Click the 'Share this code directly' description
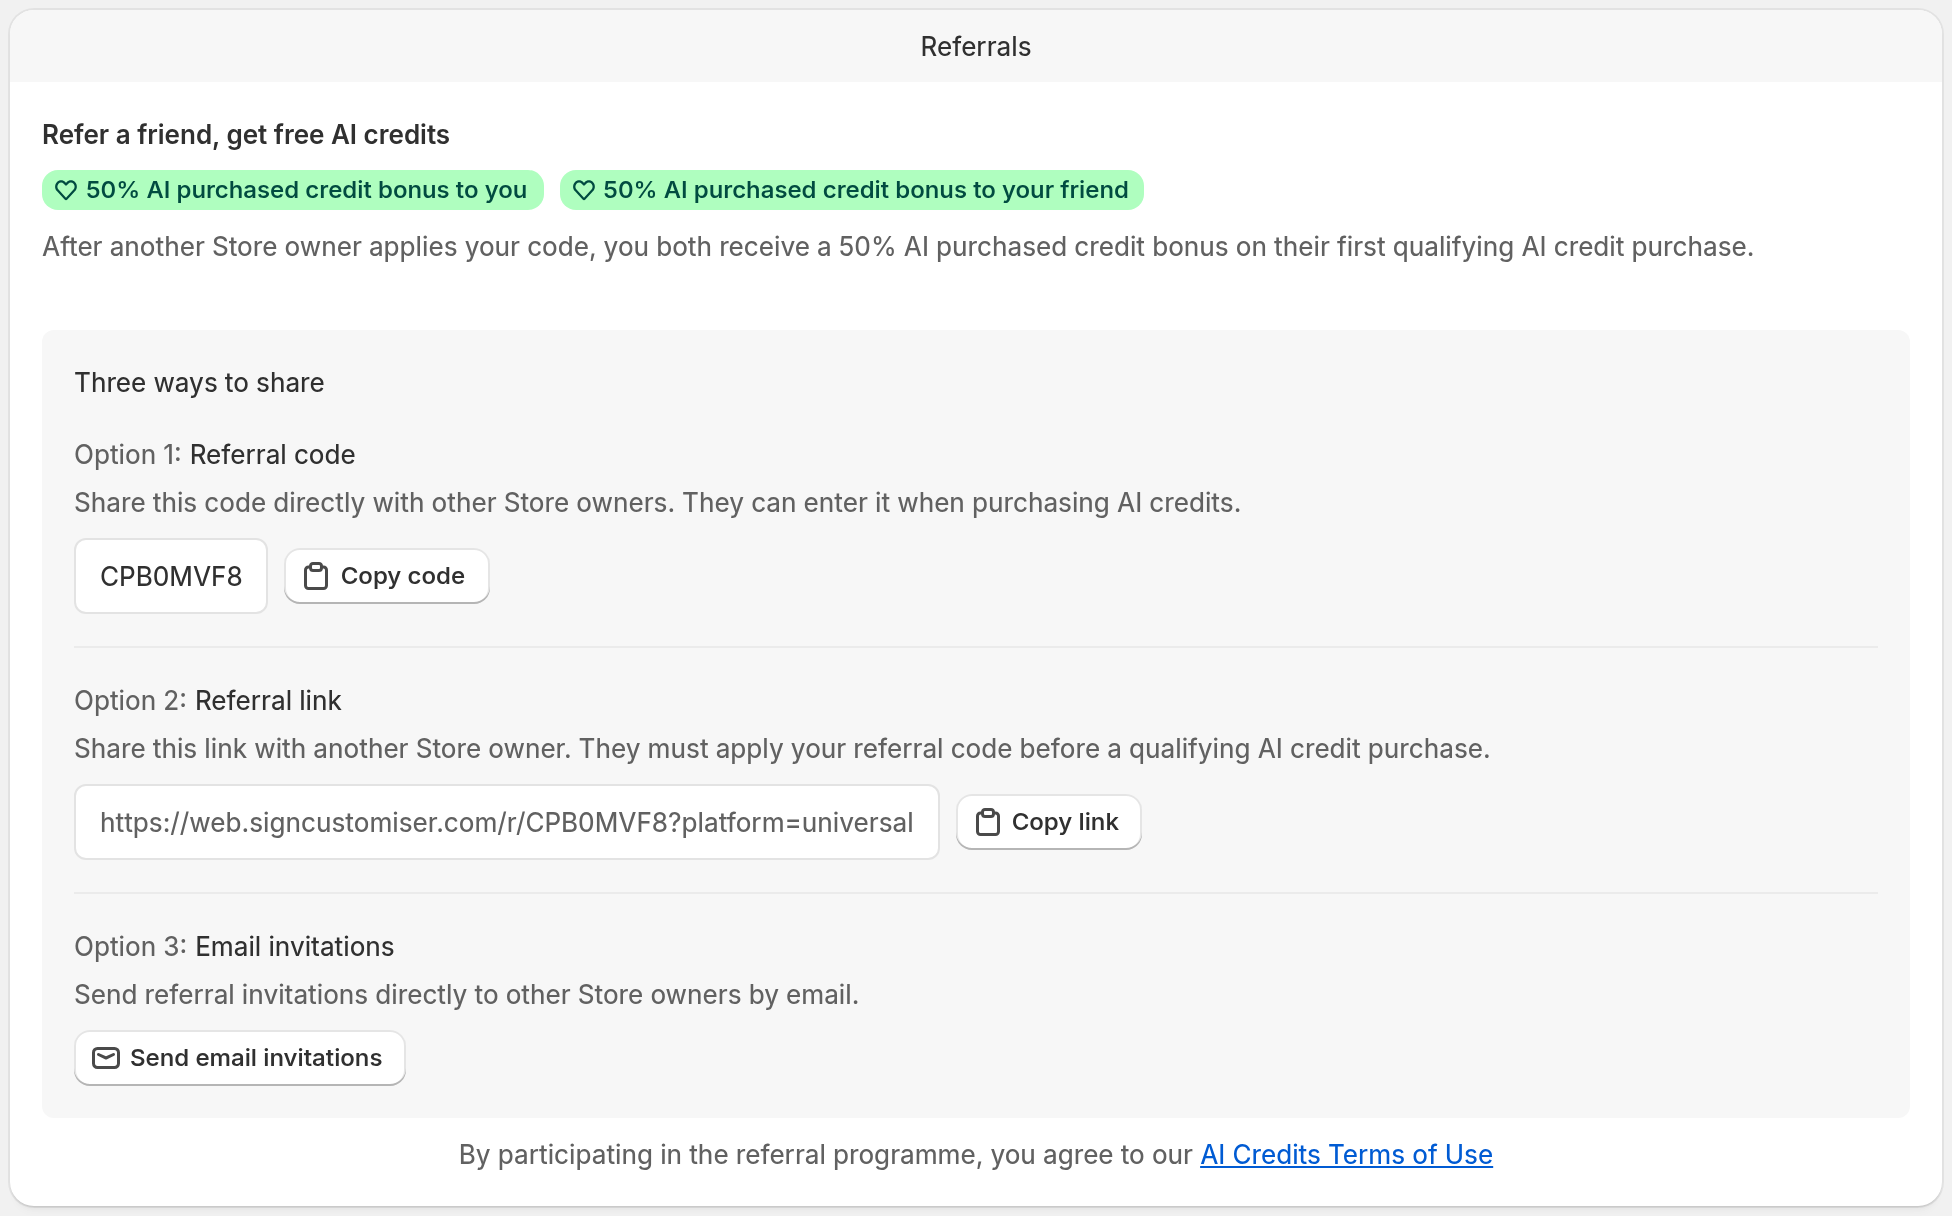 (x=658, y=503)
